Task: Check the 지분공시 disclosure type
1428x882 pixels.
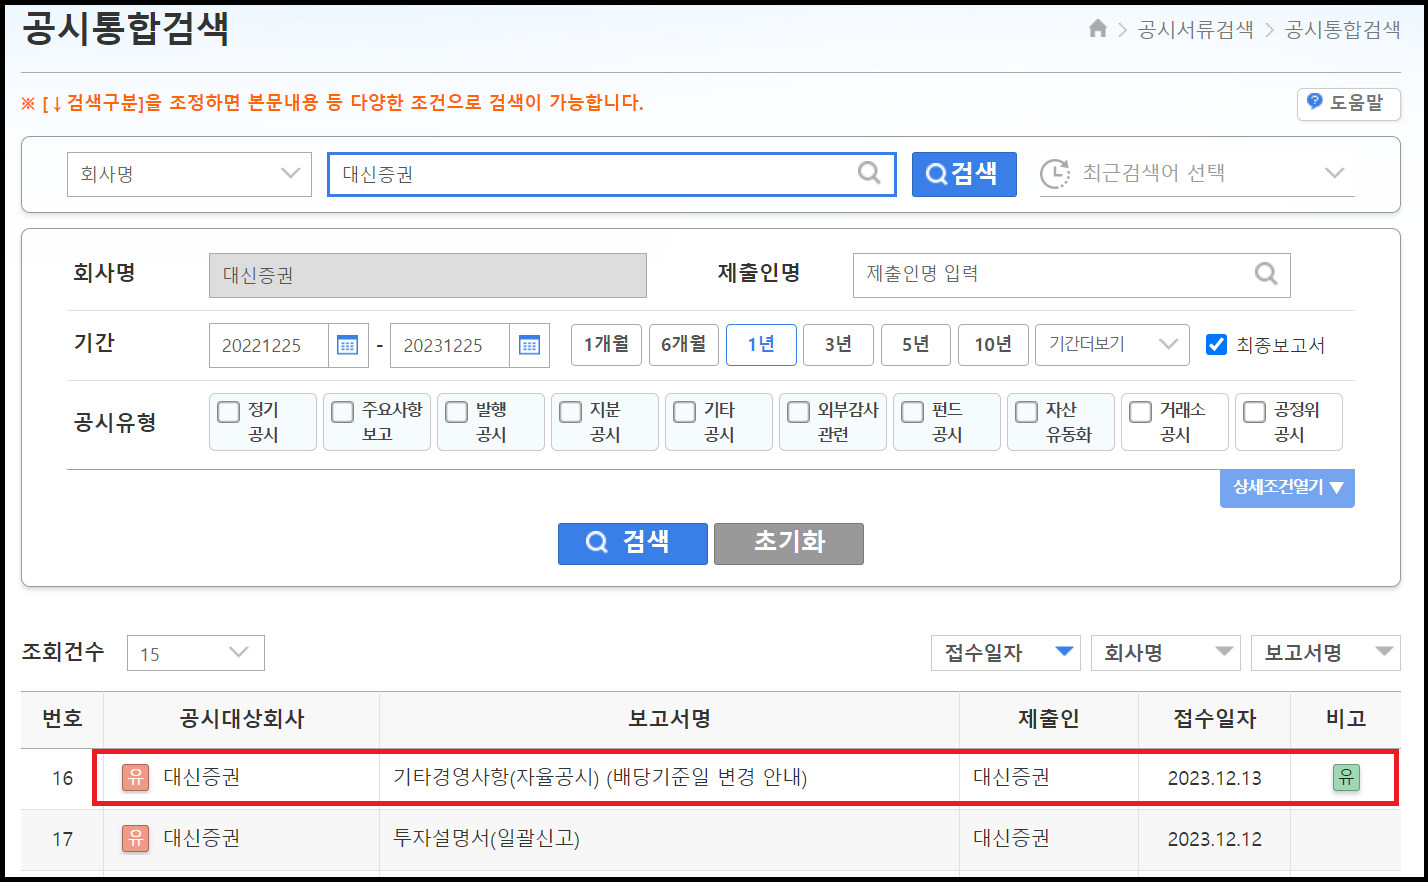Action: [571, 411]
